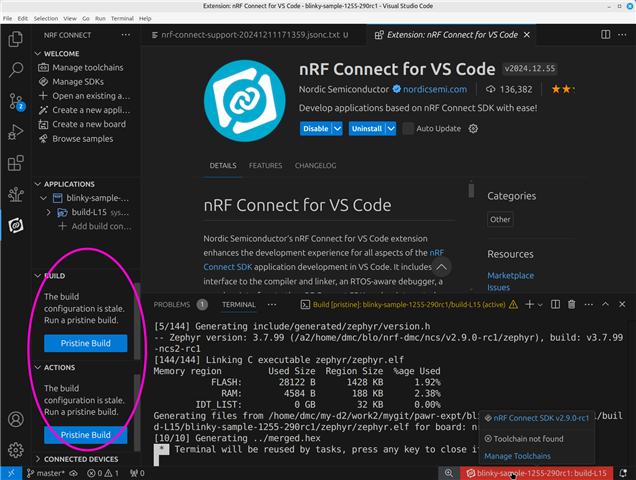
Task: Maximize the panel with up chevron
Action: click(x=605, y=304)
